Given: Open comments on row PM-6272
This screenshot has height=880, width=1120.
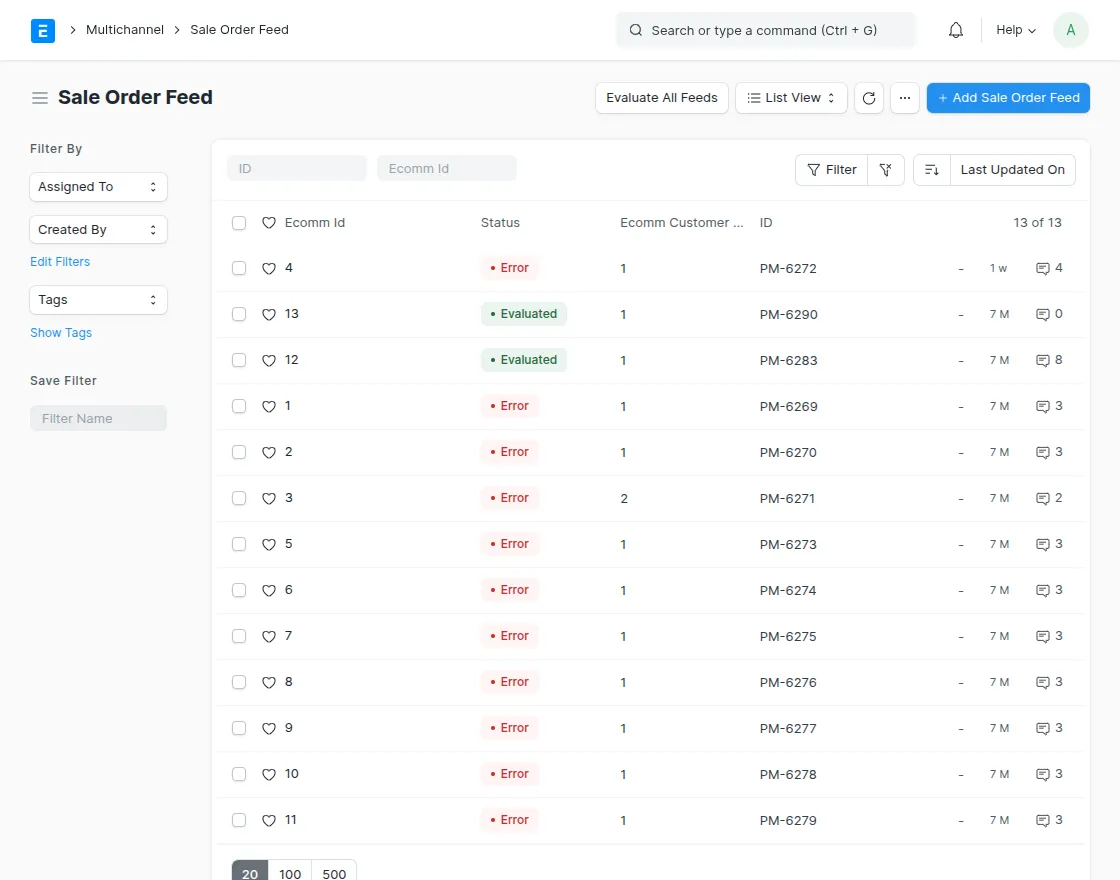Looking at the screenshot, I should (x=1048, y=268).
